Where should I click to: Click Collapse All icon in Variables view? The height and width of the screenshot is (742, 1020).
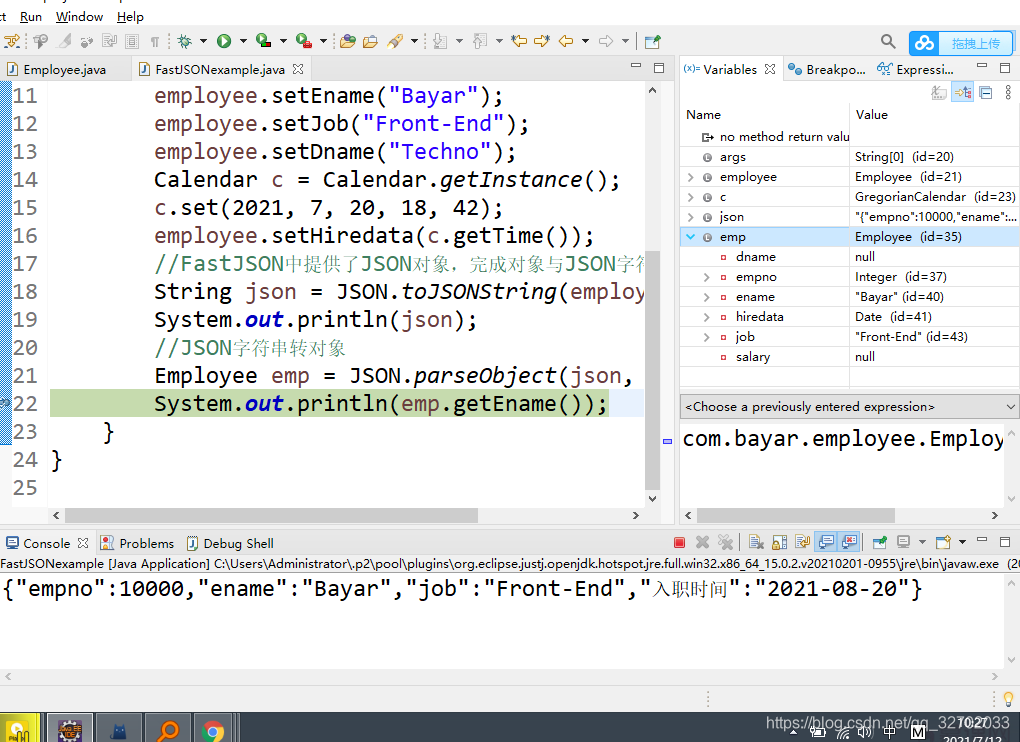986,93
